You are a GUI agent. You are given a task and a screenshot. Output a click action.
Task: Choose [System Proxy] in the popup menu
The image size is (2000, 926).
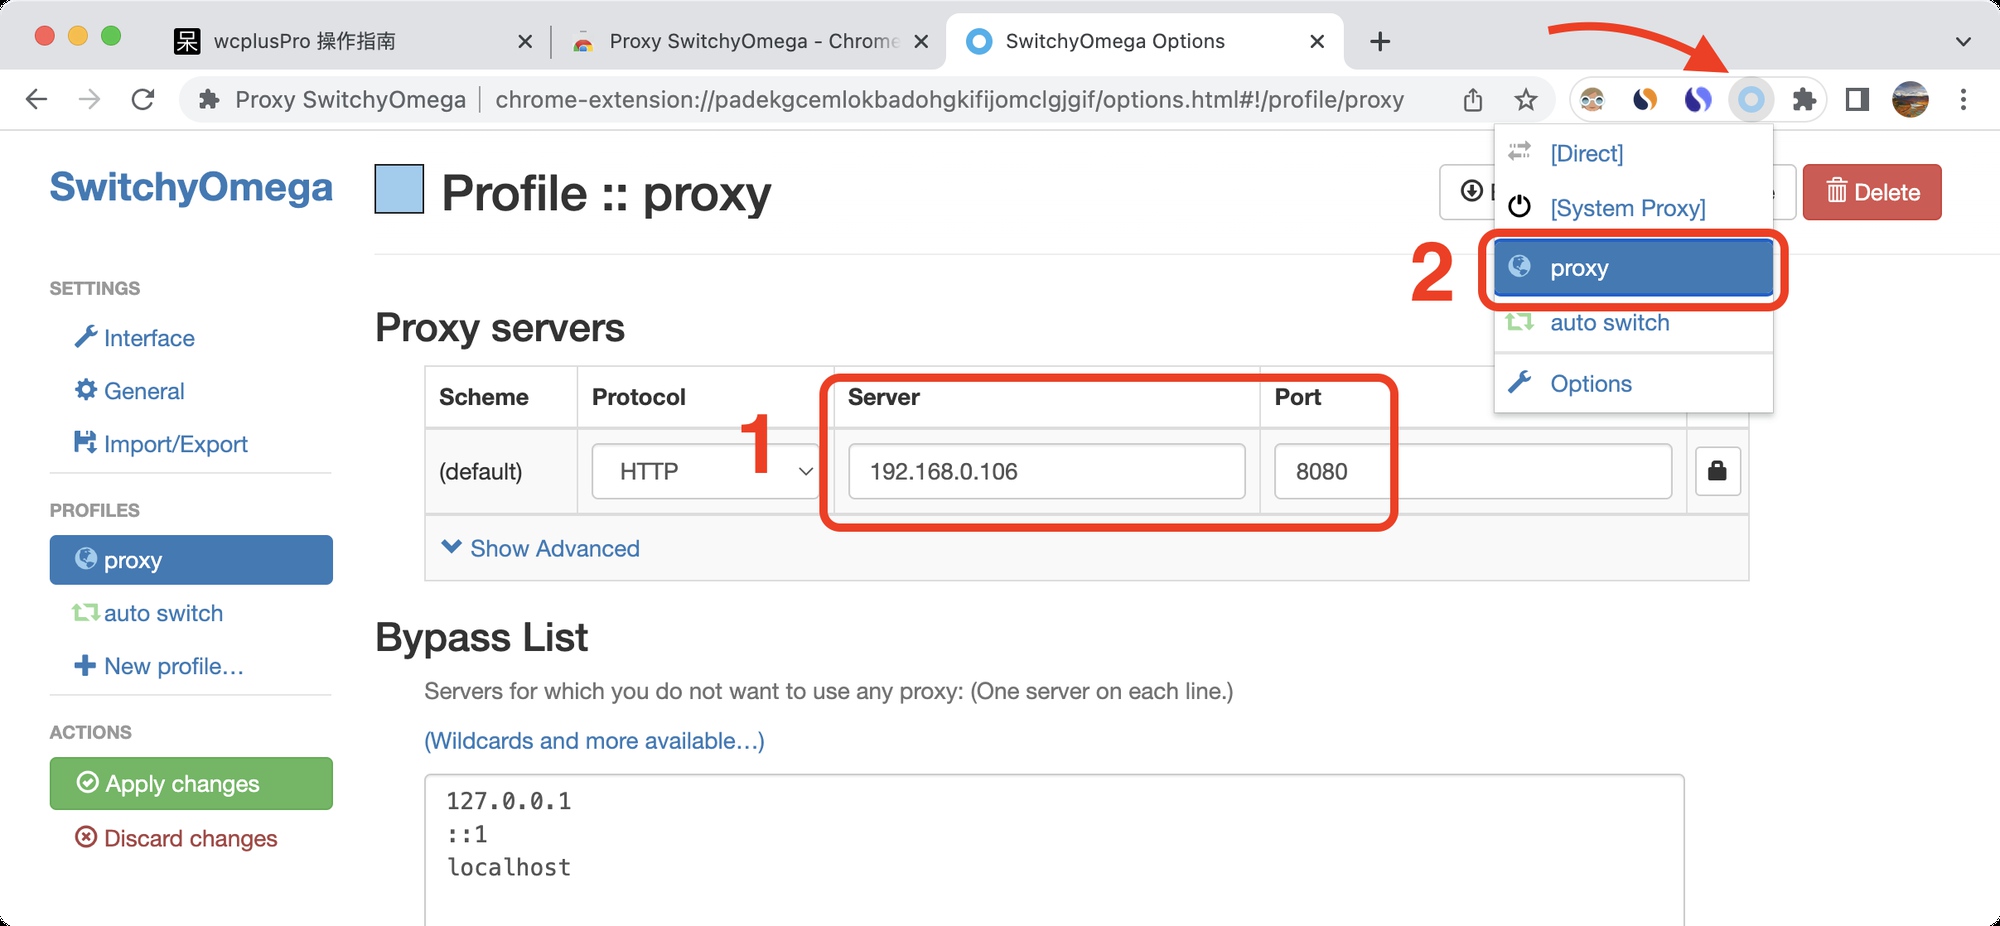[x=1633, y=208]
